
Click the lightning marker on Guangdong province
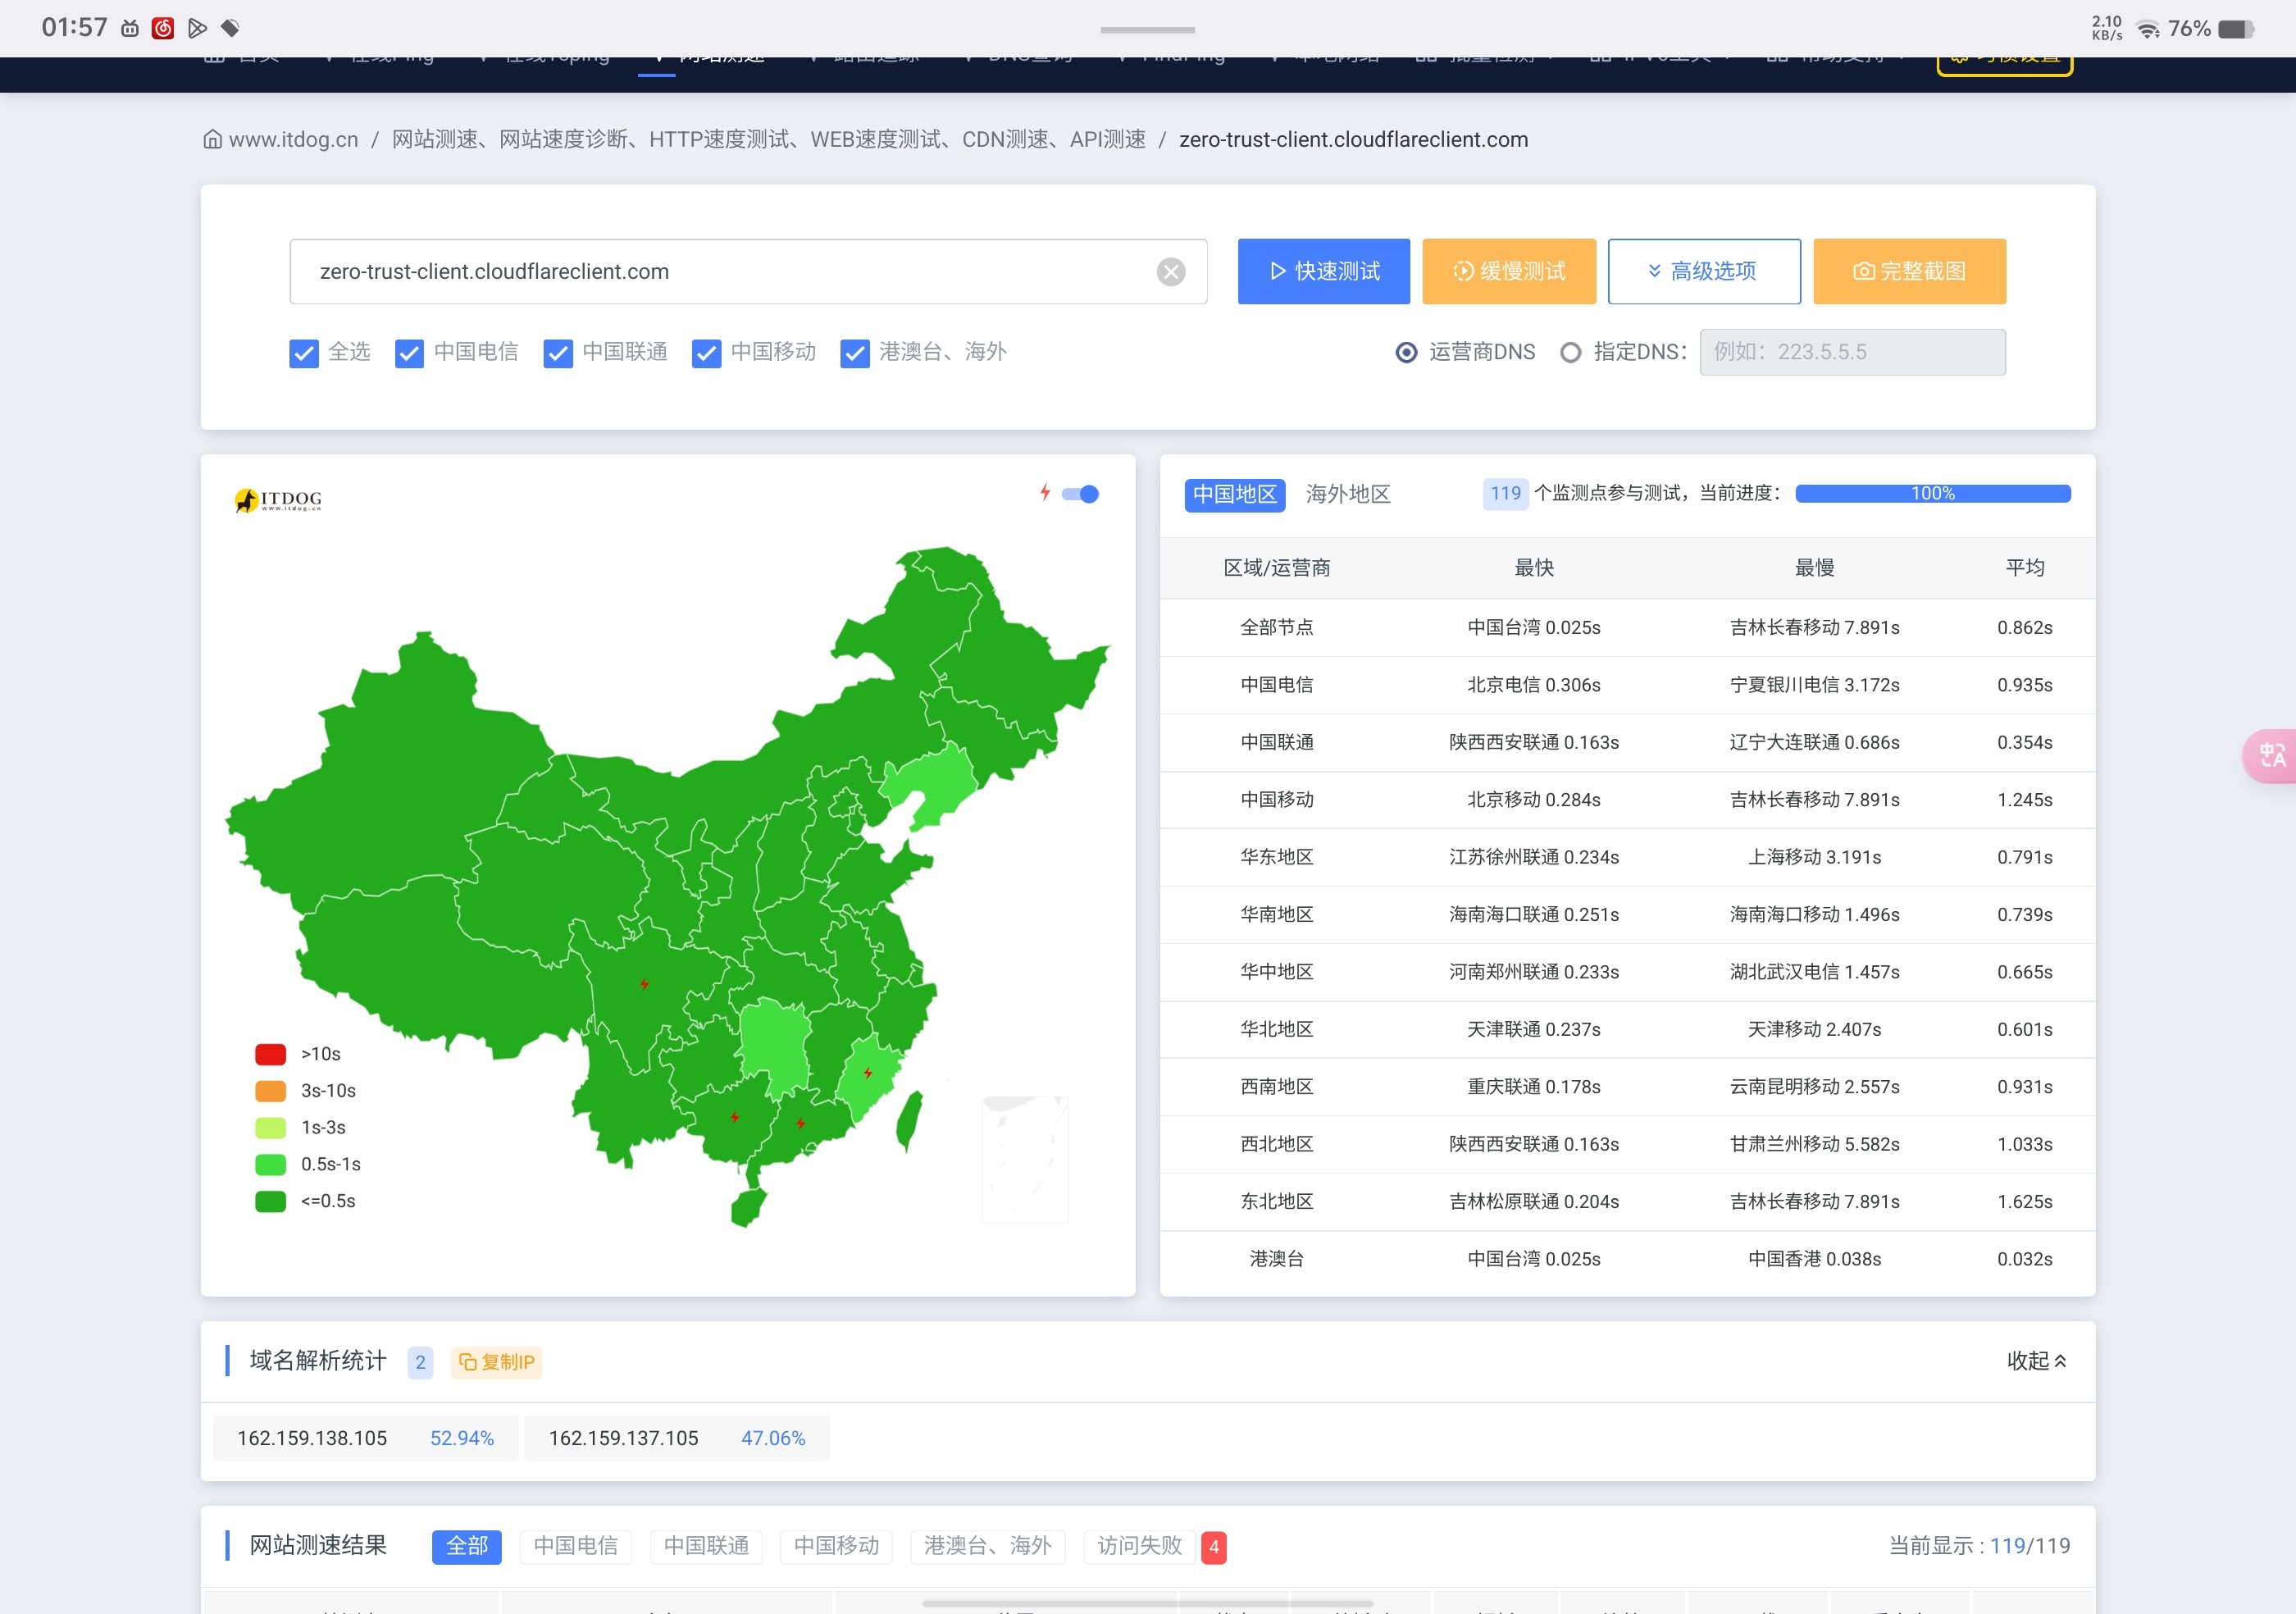(800, 1123)
